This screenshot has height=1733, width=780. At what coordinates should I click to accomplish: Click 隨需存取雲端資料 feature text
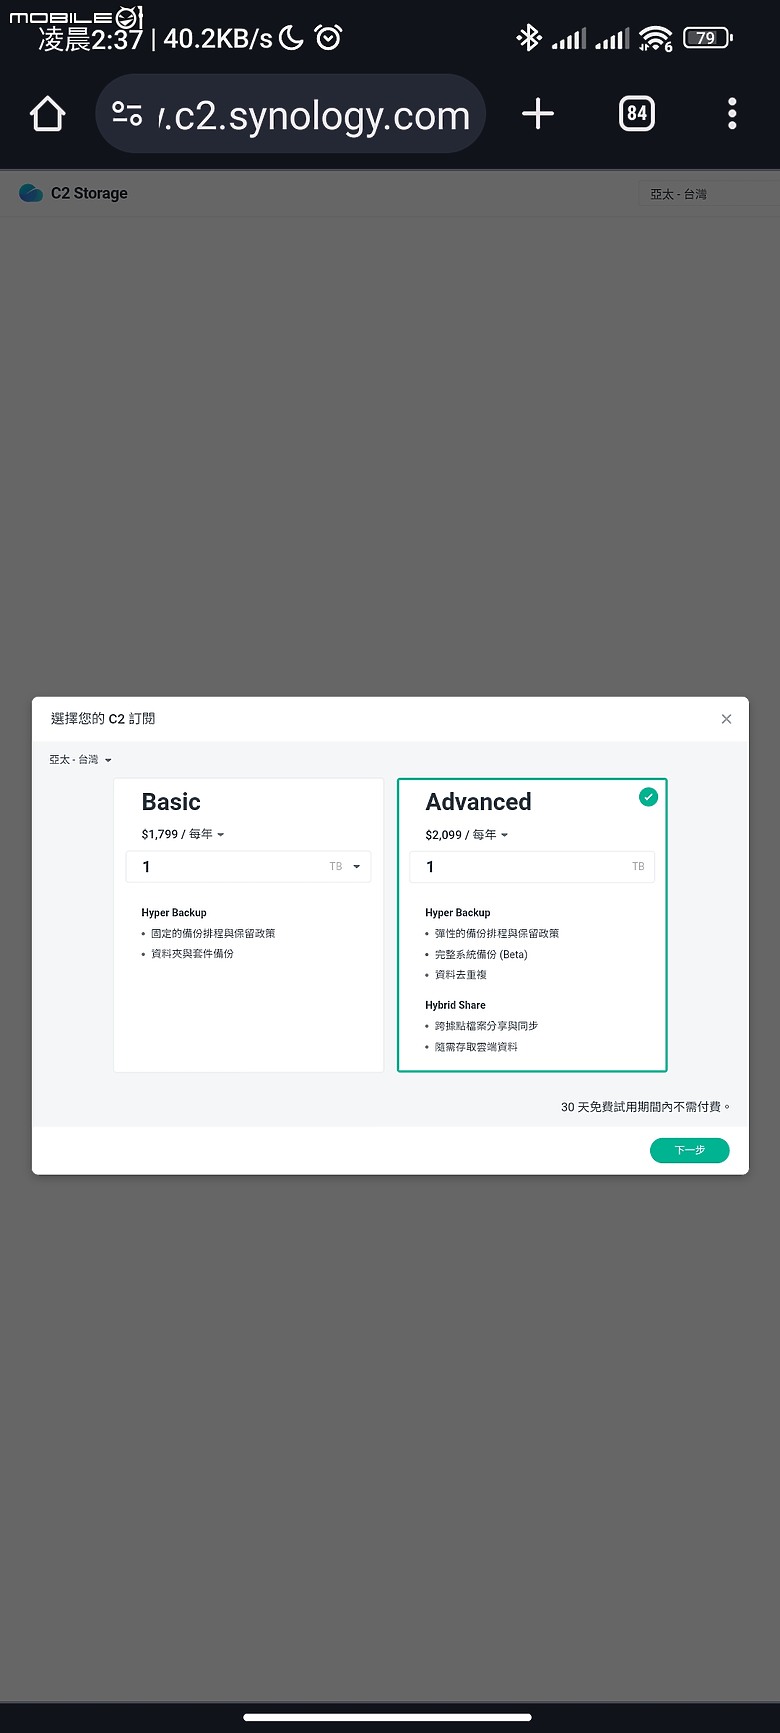point(476,1047)
